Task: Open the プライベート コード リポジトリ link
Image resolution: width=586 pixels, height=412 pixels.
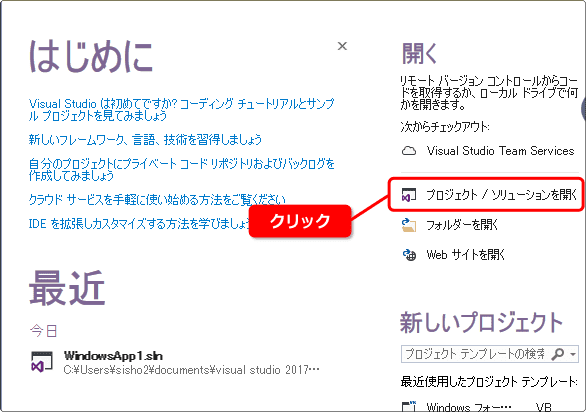Action: point(181,169)
